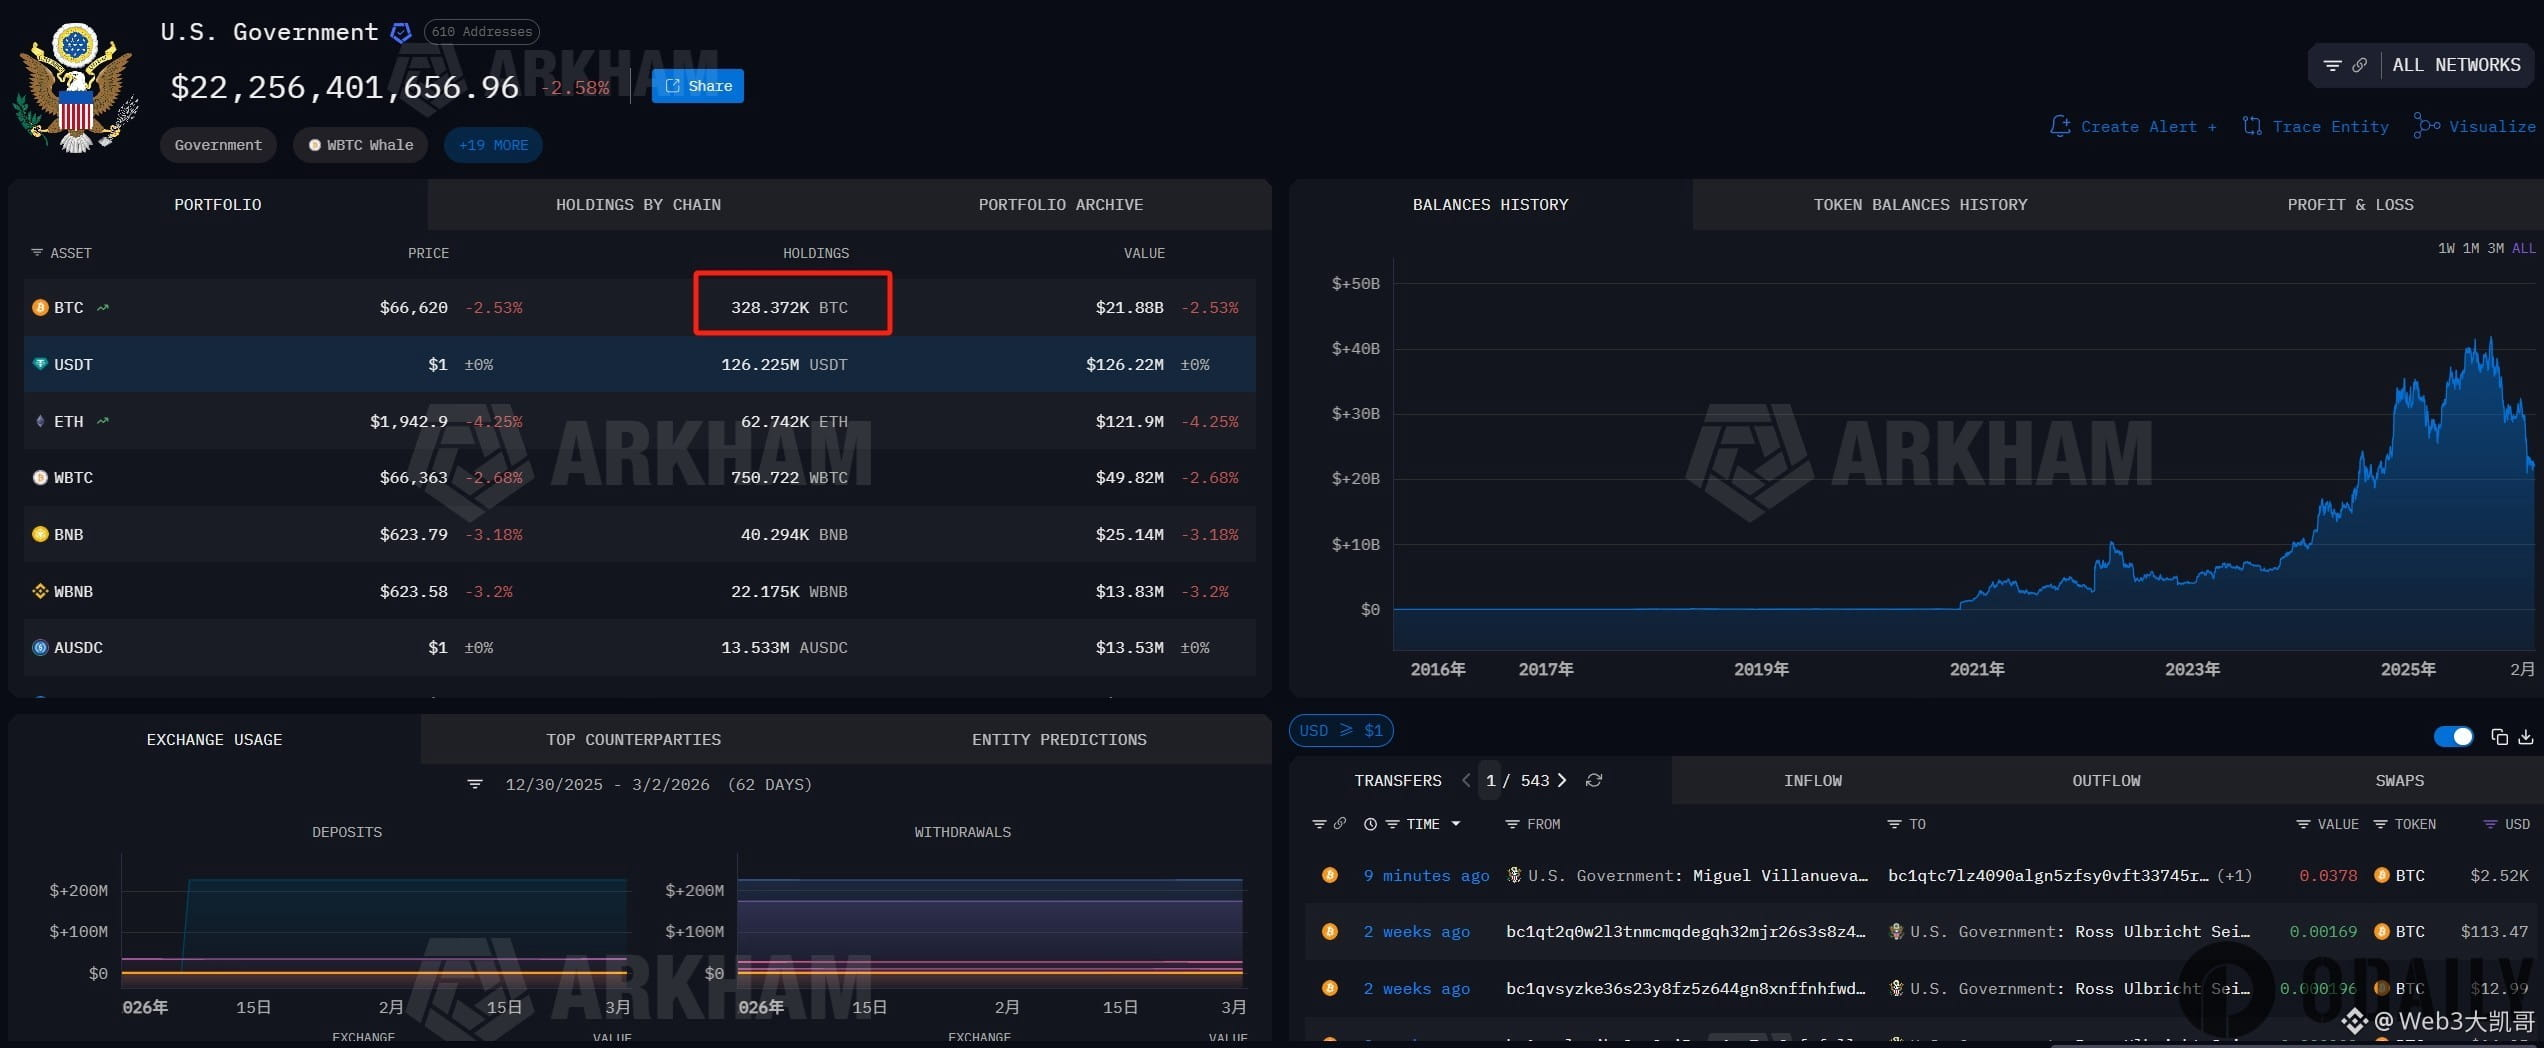This screenshot has width=2544, height=1048.
Task: Click the link icon beside ALL NETWORKS
Action: [x=2359, y=65]
